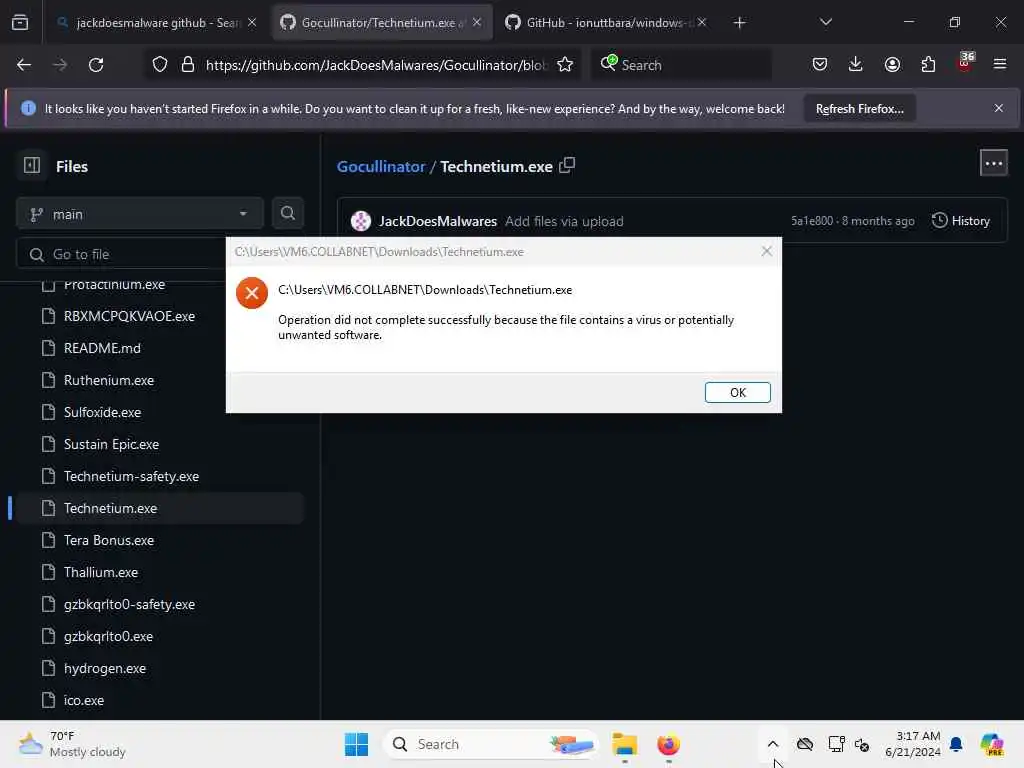Open the clock showing 3:17 AM
1024x768 pixels.
coord(912,744)
